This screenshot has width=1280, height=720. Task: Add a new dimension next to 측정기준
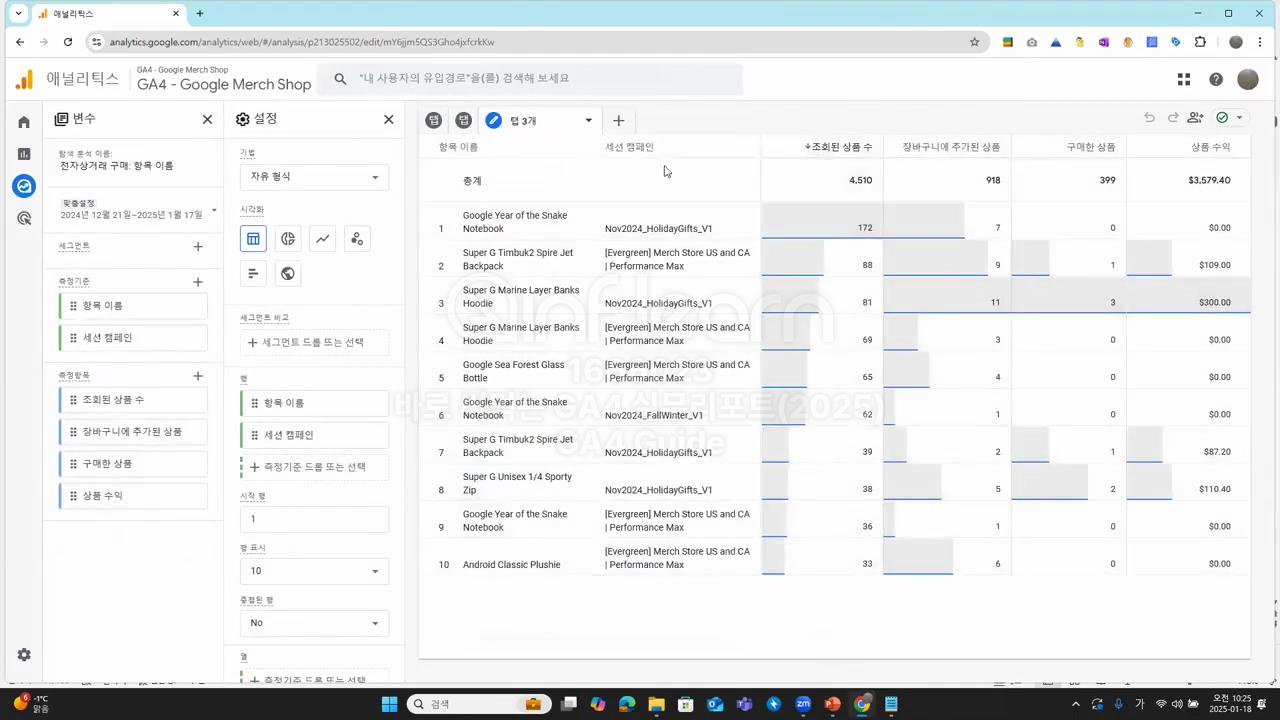[198, 282]
